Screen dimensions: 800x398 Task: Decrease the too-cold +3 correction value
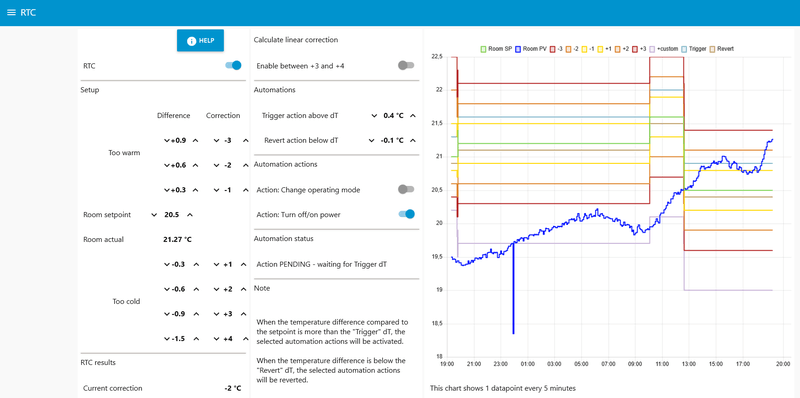[x=217, y=314]
